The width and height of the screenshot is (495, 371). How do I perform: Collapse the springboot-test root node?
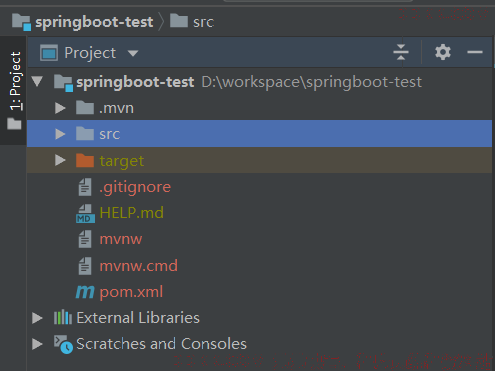tap(37, 82)
